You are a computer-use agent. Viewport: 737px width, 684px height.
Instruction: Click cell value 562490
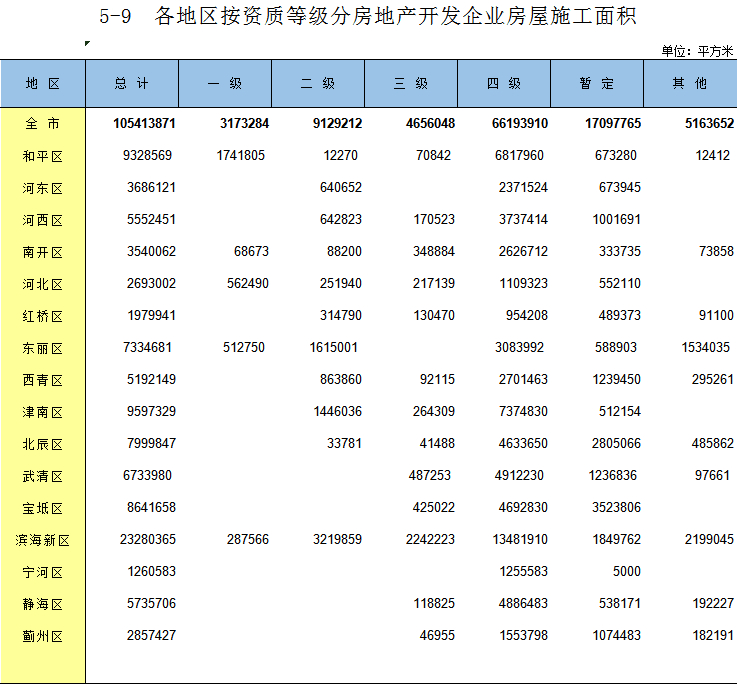click(248, 283)
